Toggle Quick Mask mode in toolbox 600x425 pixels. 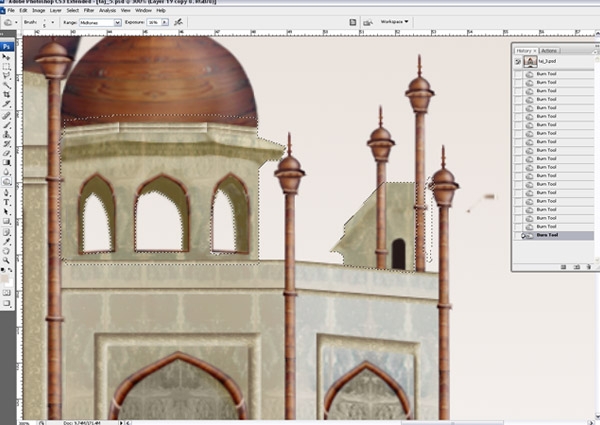6,293
